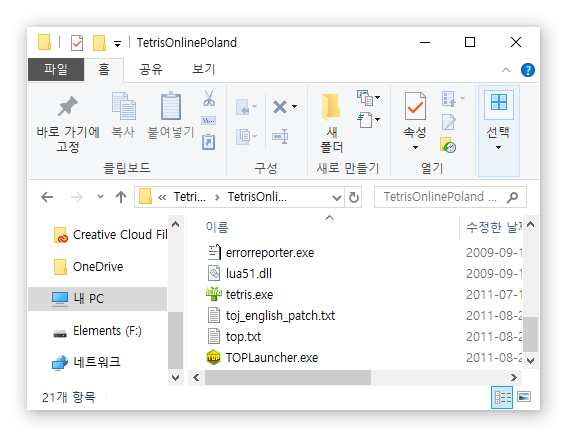Select the lua51.dll file
This screenshot has width=567, height=437.
[240, 273]
